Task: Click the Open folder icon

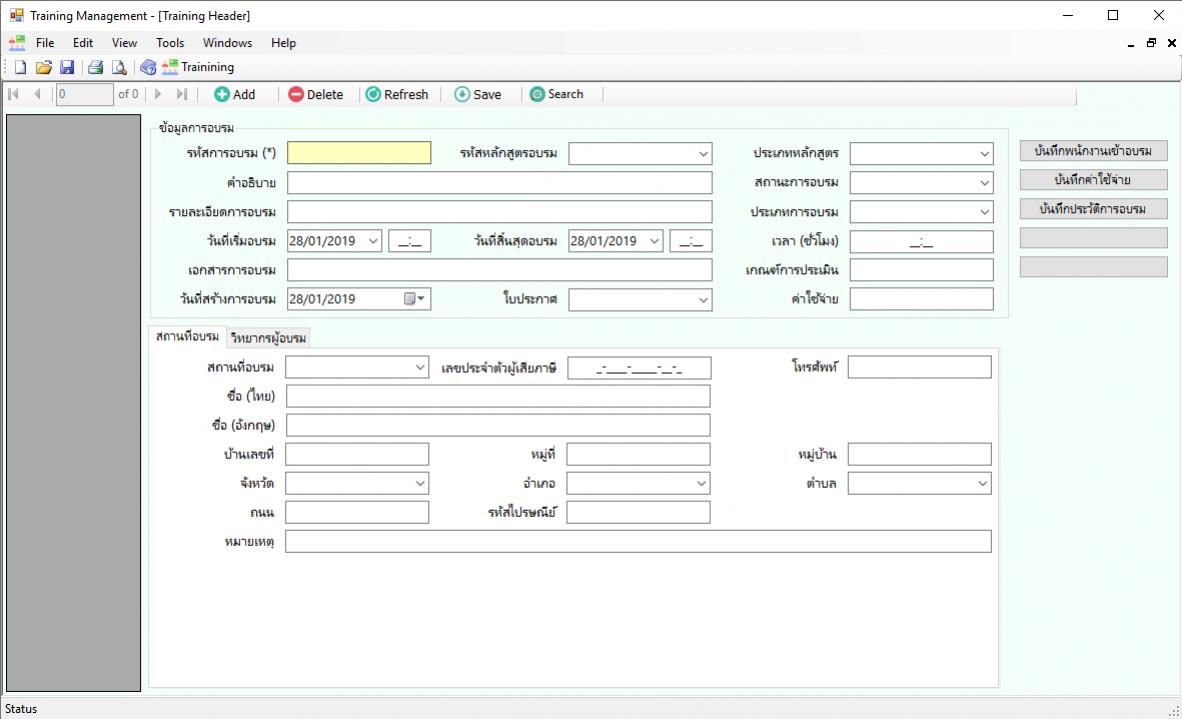Action: pyautogui.click(x=43, y=67)
